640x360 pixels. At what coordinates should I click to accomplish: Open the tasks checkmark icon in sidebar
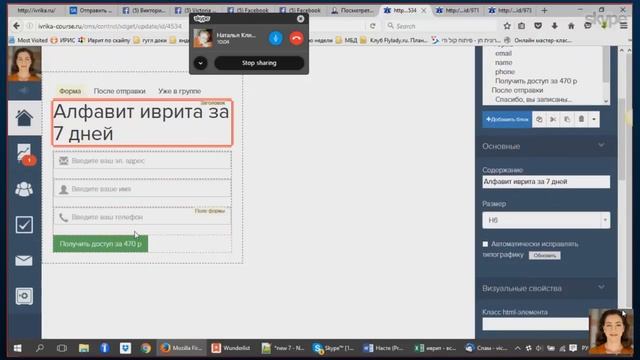tap(24, 225)
